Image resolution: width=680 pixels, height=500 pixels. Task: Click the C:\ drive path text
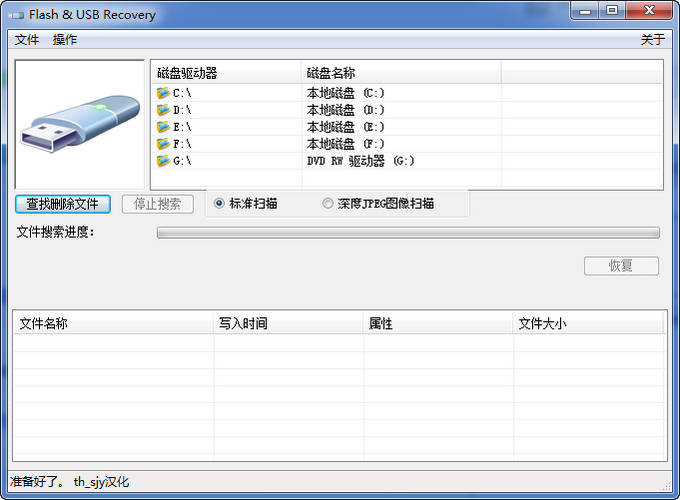pos(182,93)
